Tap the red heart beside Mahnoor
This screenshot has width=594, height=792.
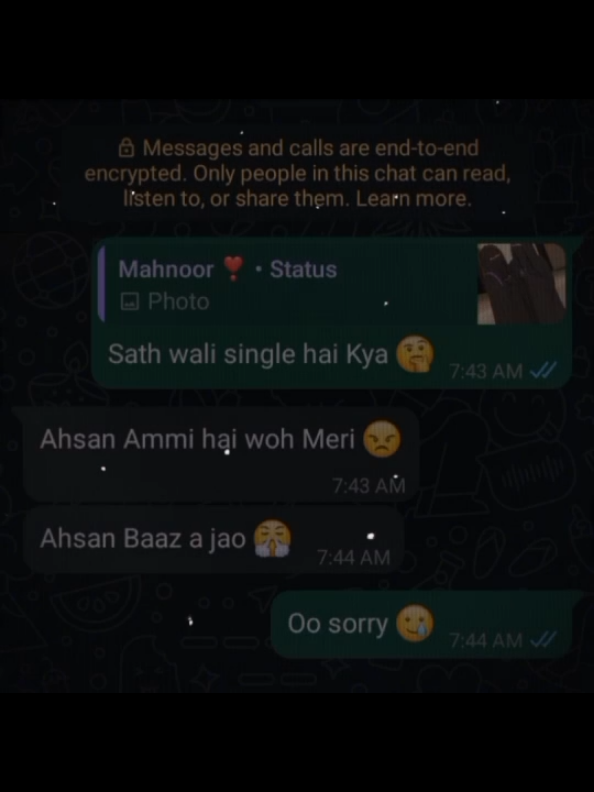tap(234, 268)
